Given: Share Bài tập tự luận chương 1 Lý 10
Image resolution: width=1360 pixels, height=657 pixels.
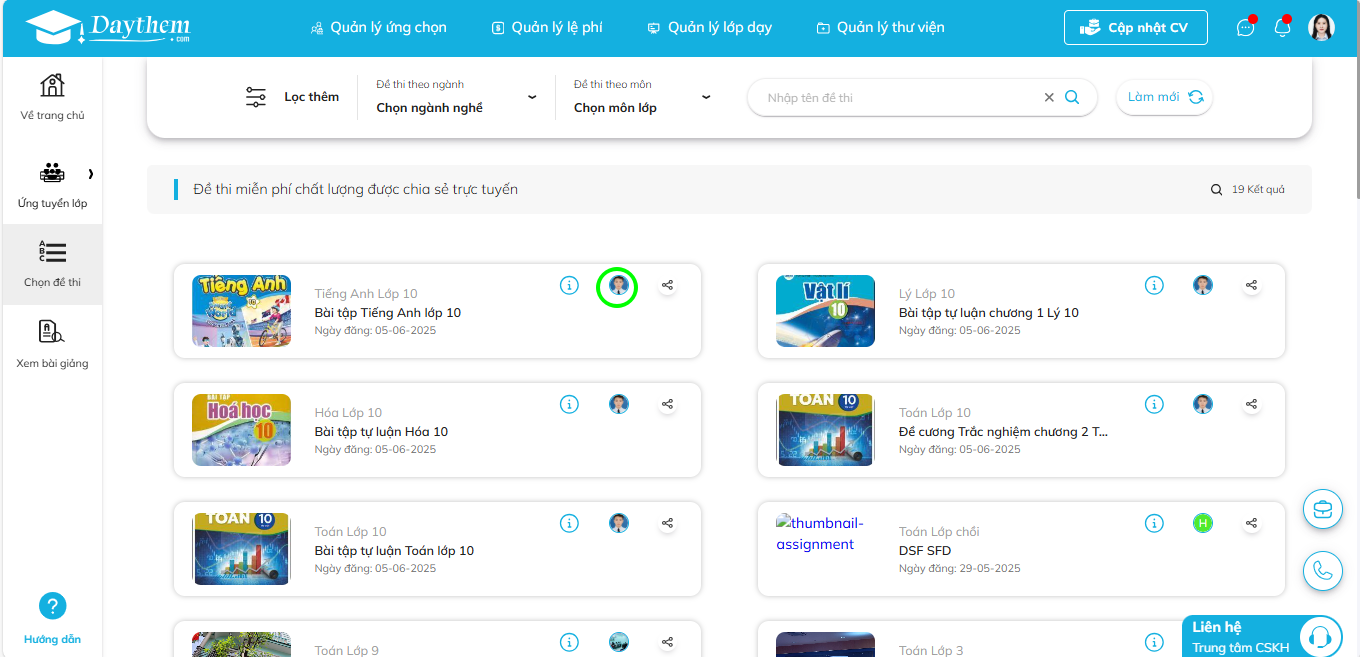Looking at the screenshot, I should click(1251, 286).
